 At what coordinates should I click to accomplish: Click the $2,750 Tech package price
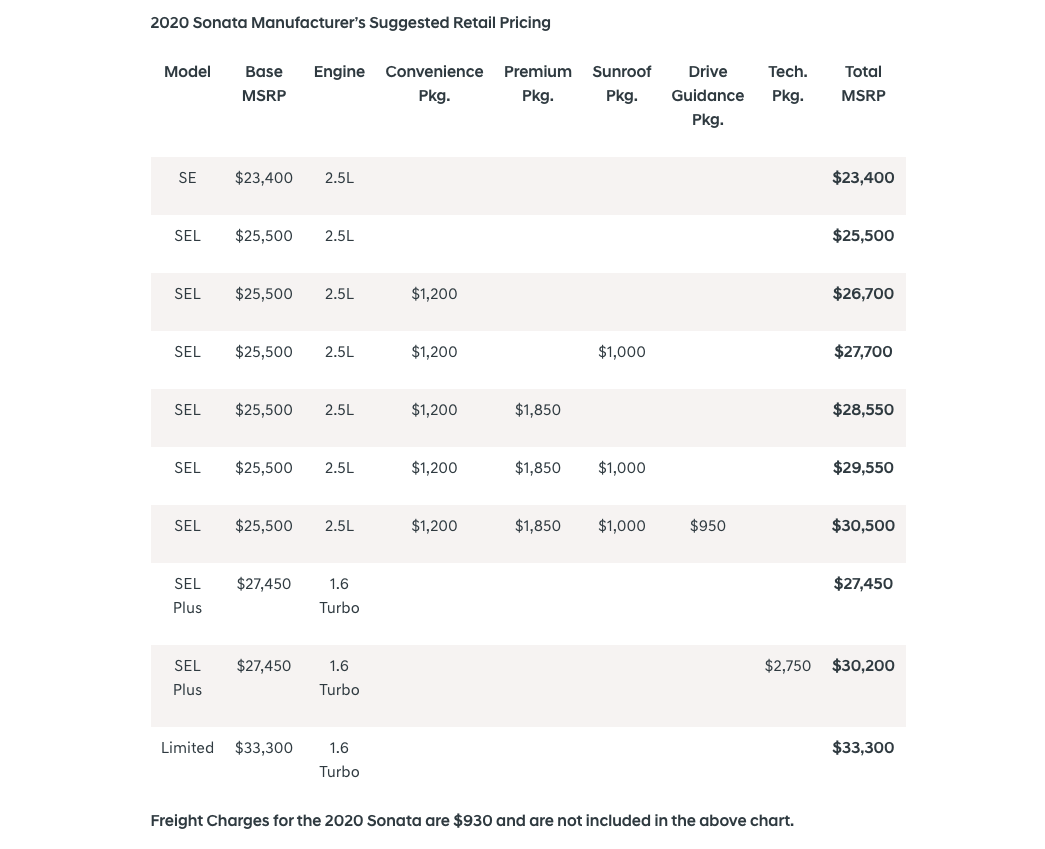pos(788,666)
